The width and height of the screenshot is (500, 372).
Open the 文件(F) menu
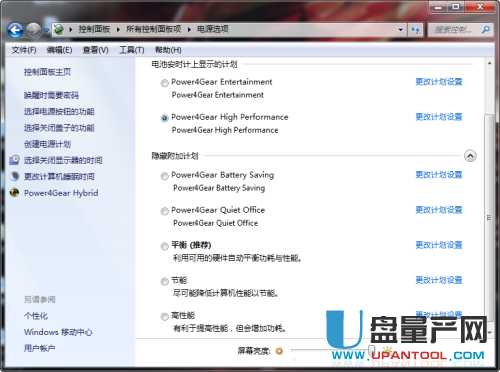[24, 50]
